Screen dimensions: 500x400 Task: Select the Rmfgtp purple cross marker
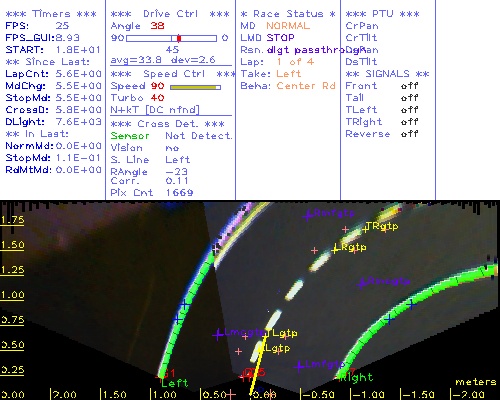[x=307, y=216]
